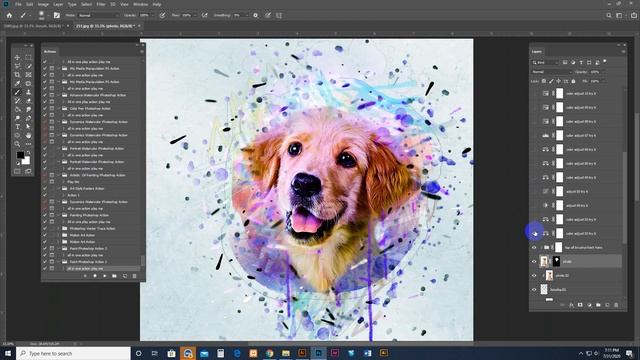Viewport: 640px width, 360px height.
Task: Delete layer with Layers panel trash icon
Action: pos(616,305)
